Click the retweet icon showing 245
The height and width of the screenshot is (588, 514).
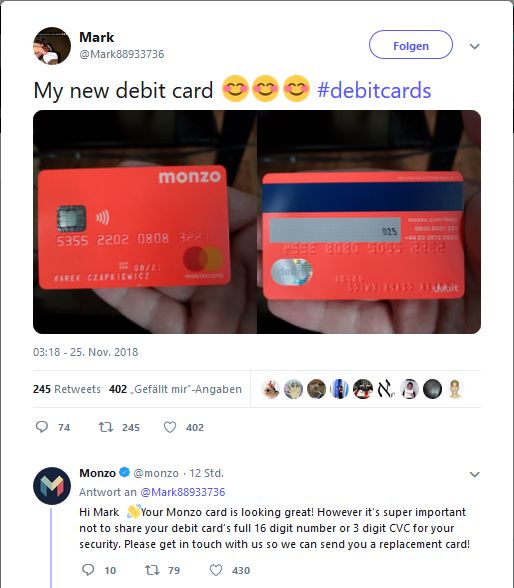click(106, 427)
